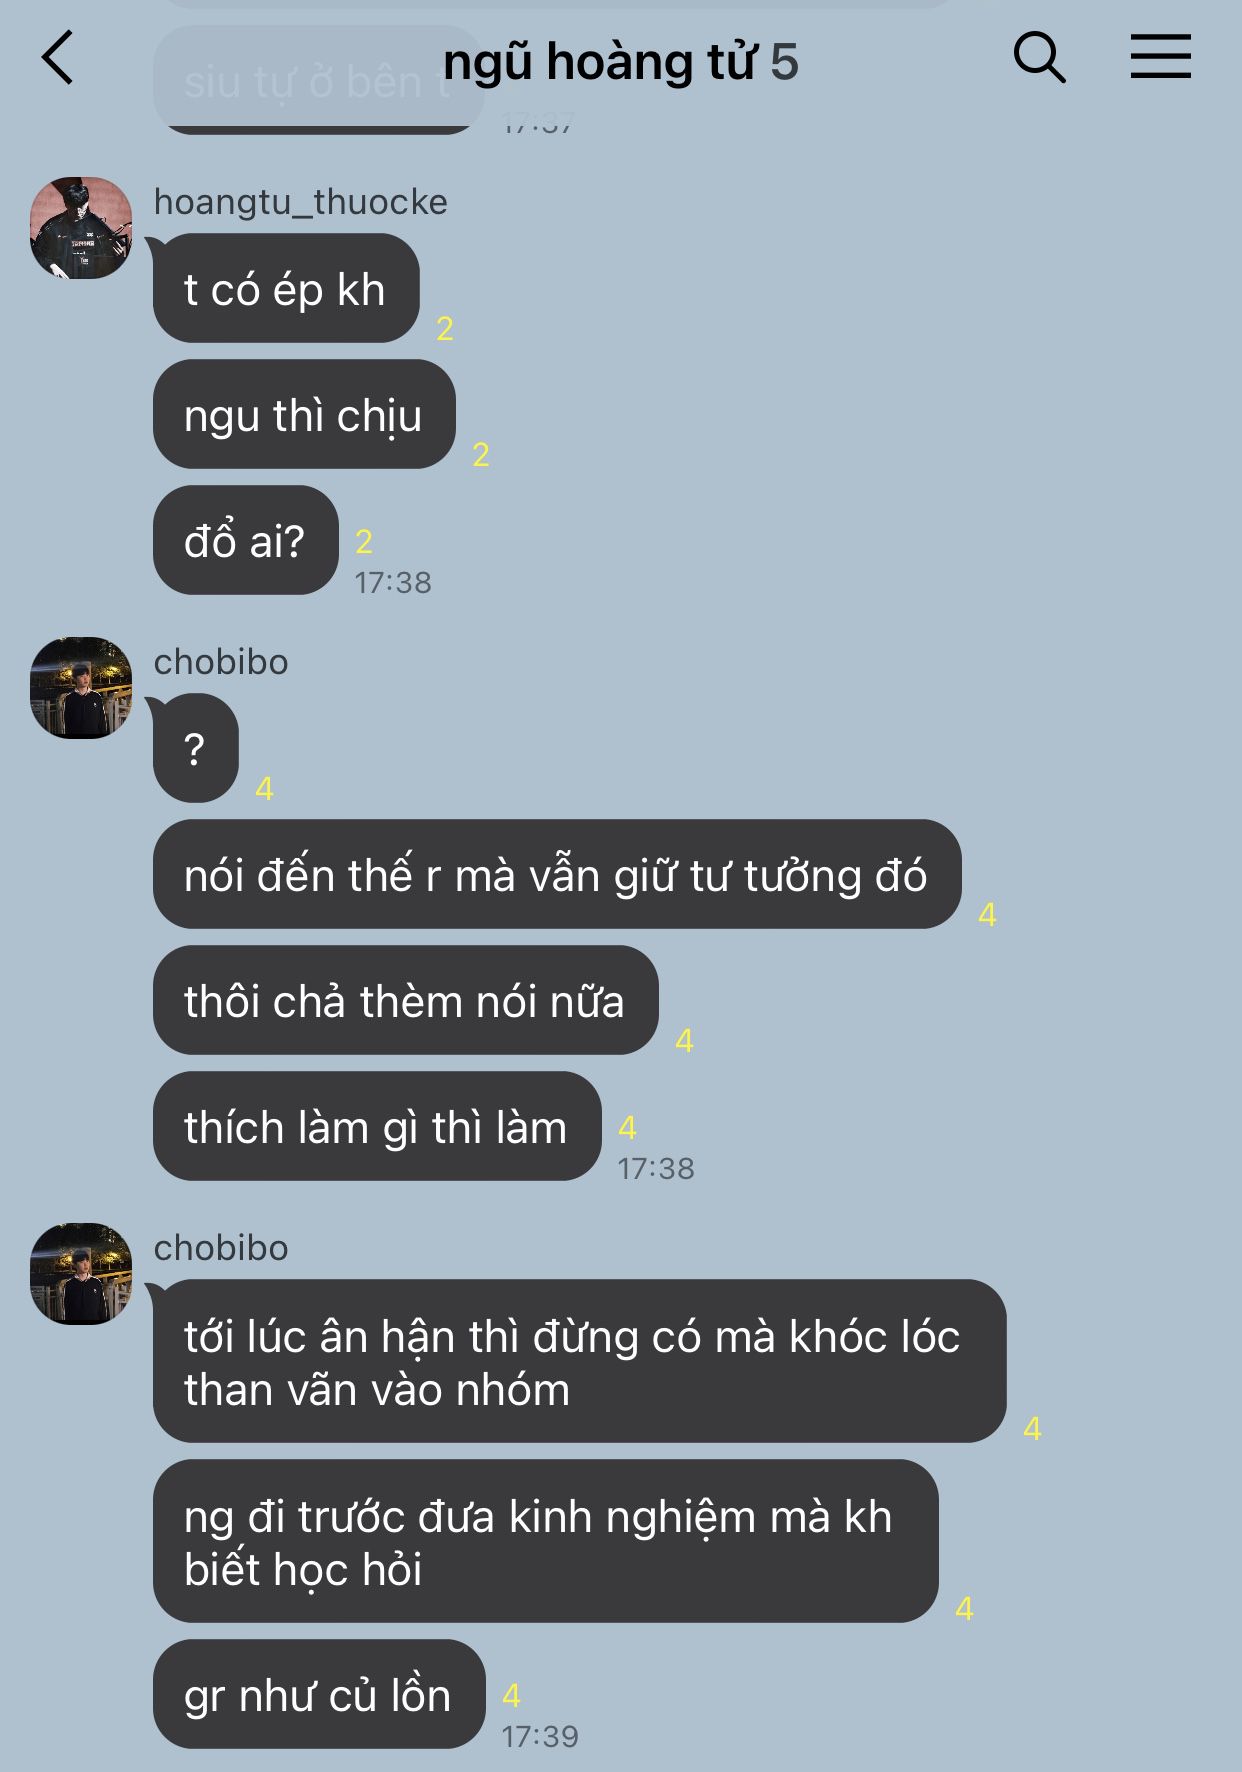Select the message "đổ ai?"
1242x1772 pixels.
[x=246, y=541]
